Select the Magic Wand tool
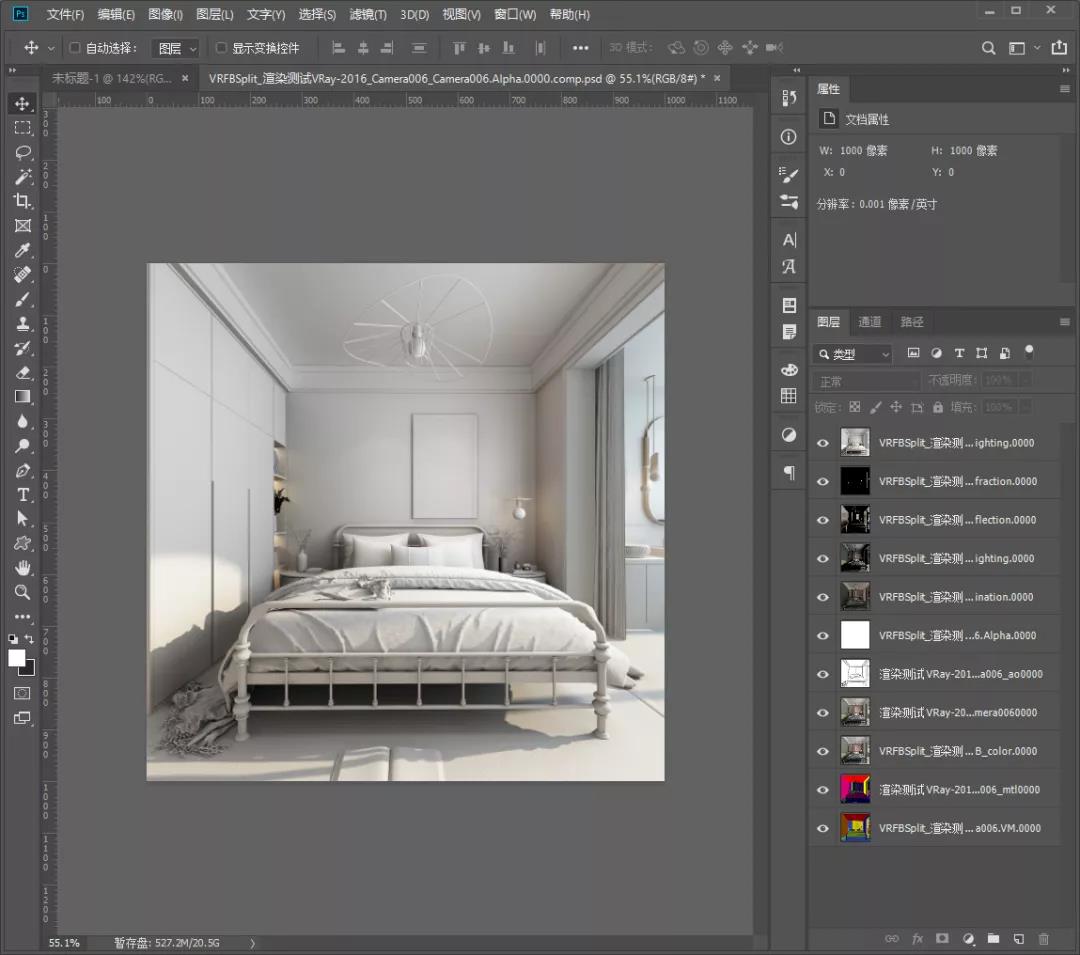The height and width of the screenshot is (955, 1080). pos(22,177)
